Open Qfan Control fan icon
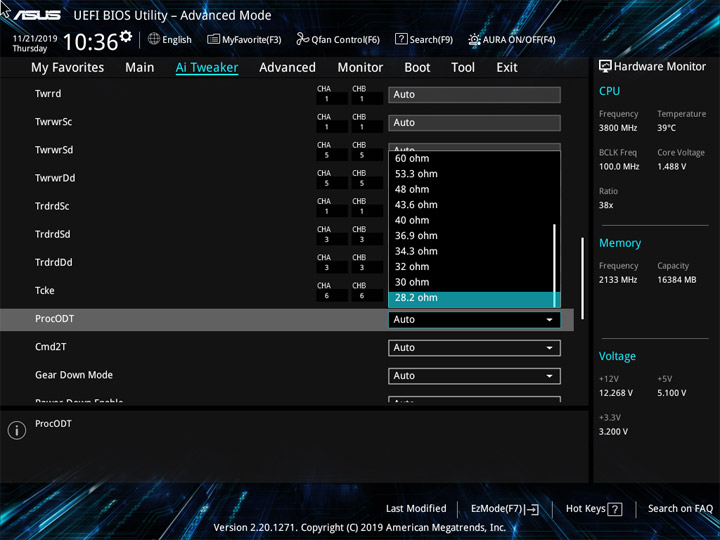The width and height of the screenshot is (720, 540). [302, 39]
